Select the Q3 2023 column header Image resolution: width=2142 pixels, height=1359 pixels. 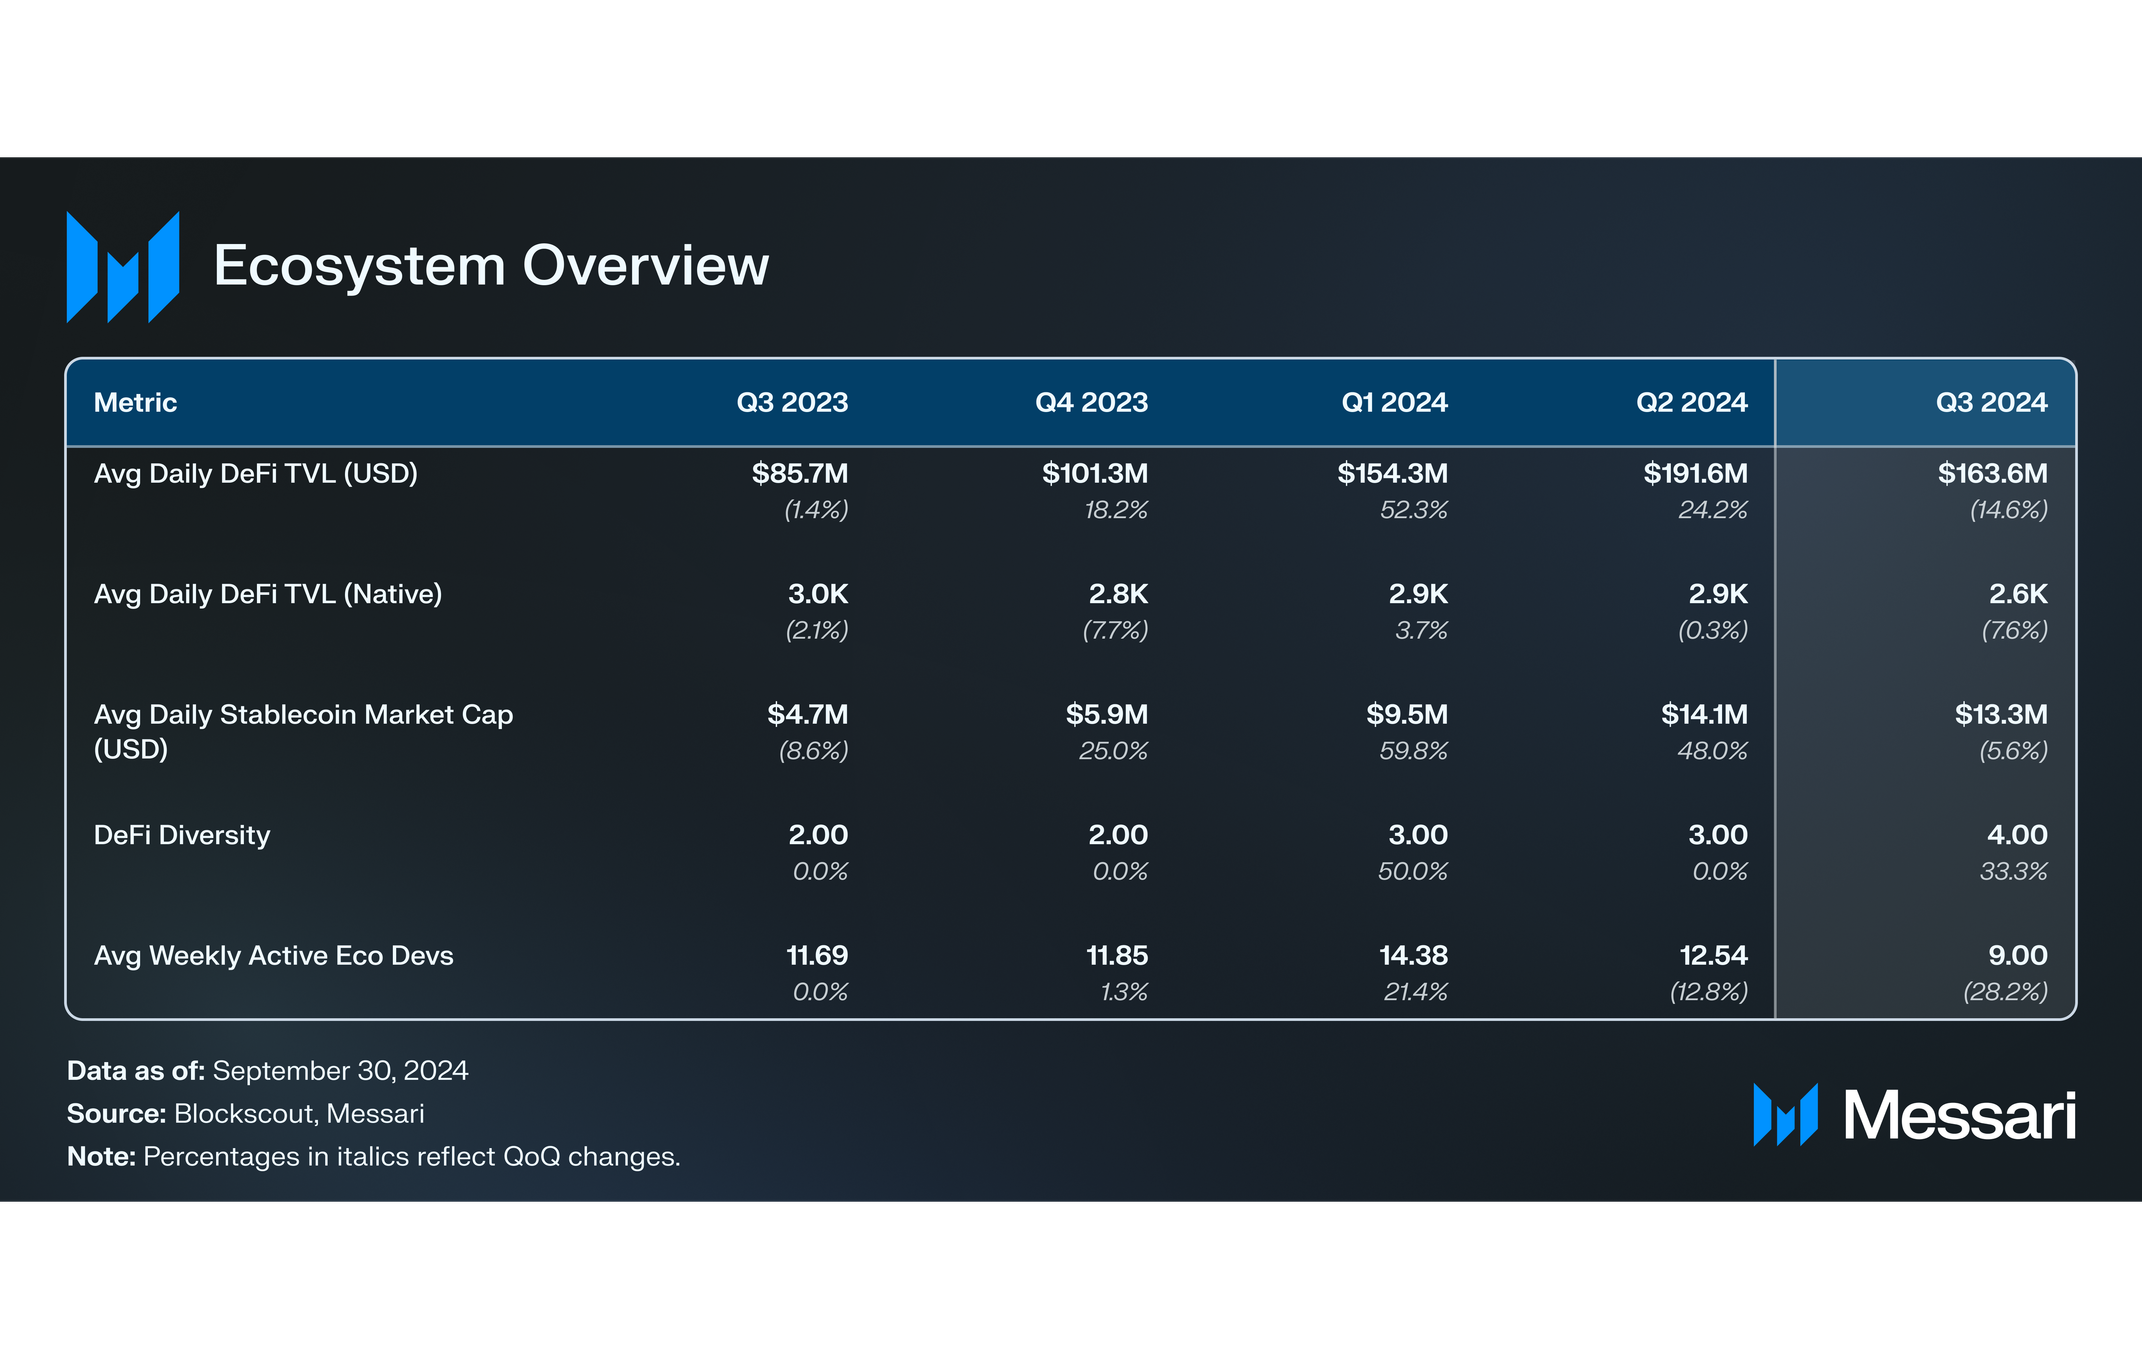[x=792, y=403]
